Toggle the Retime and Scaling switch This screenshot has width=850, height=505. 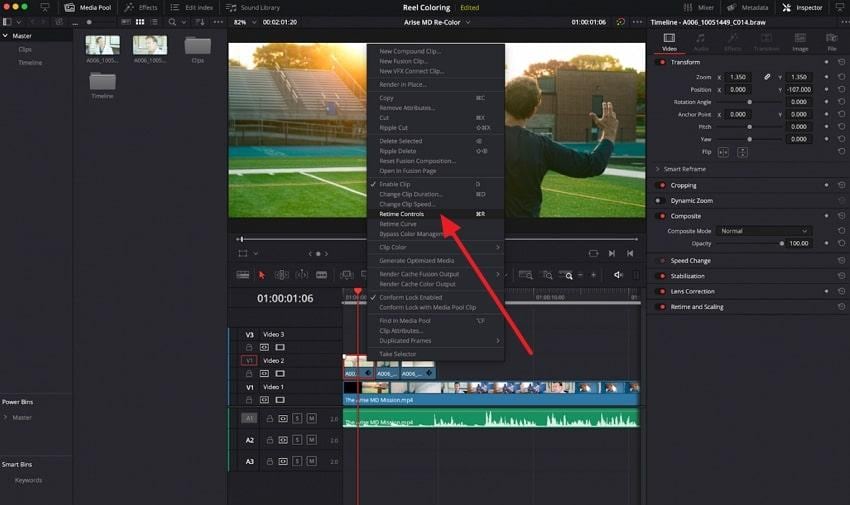pos(661,307)
